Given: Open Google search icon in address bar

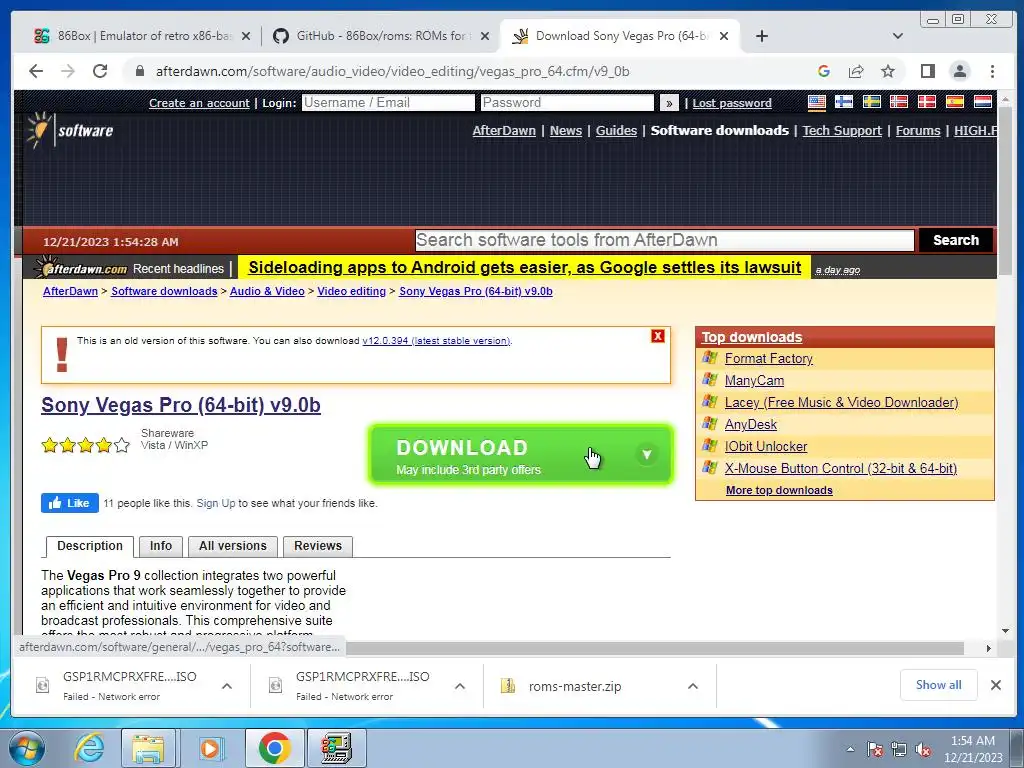Looking at the screenshot, I should 824,71.
